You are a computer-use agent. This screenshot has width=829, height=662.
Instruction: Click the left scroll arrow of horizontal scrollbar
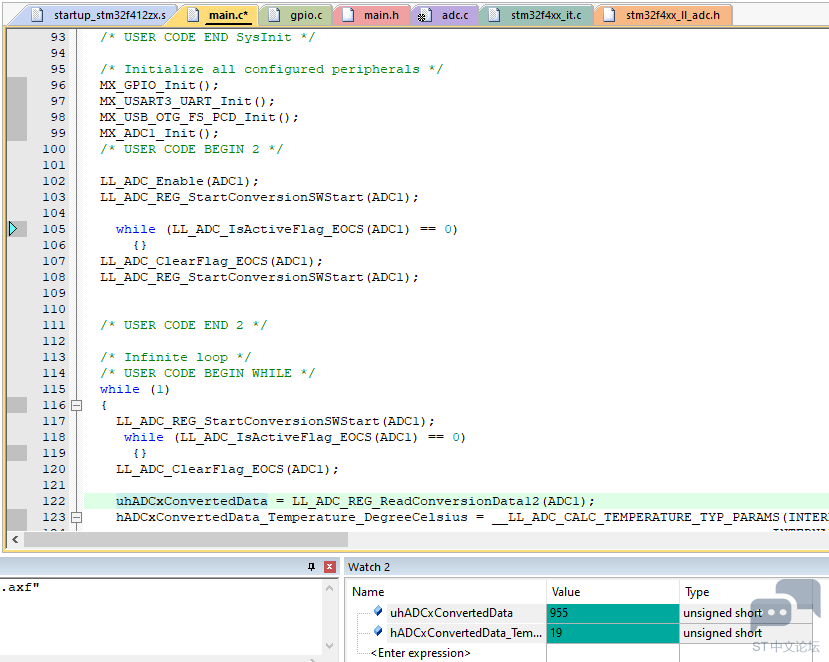pos(15,540)
